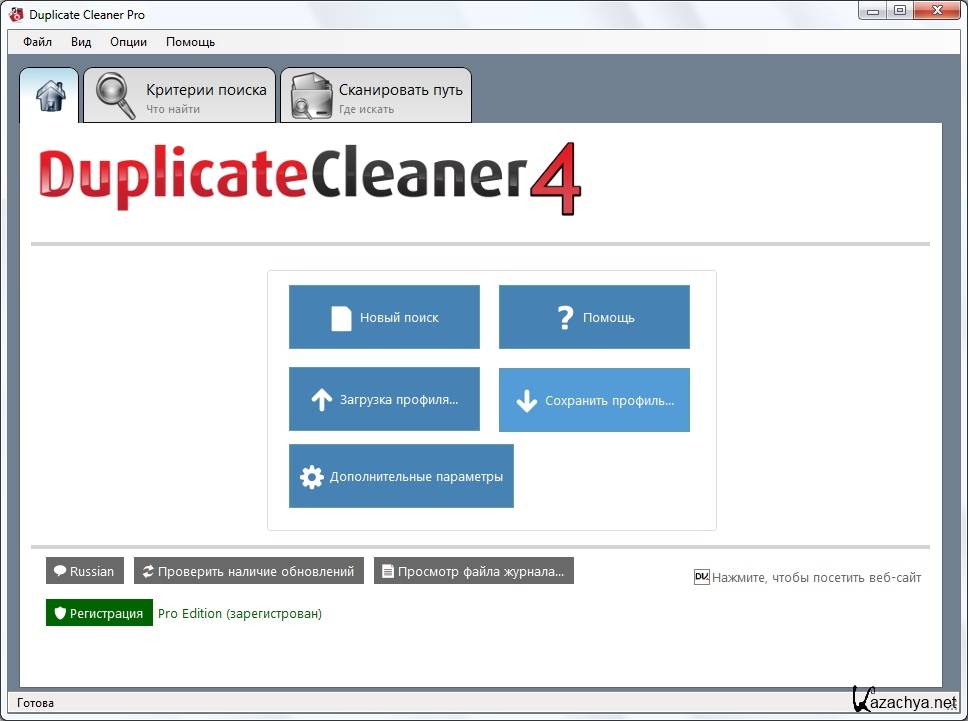Click the Duplicate Cleaner title bar app icon
The width and height of the screenshot is (968, 721).
[16, 14]
